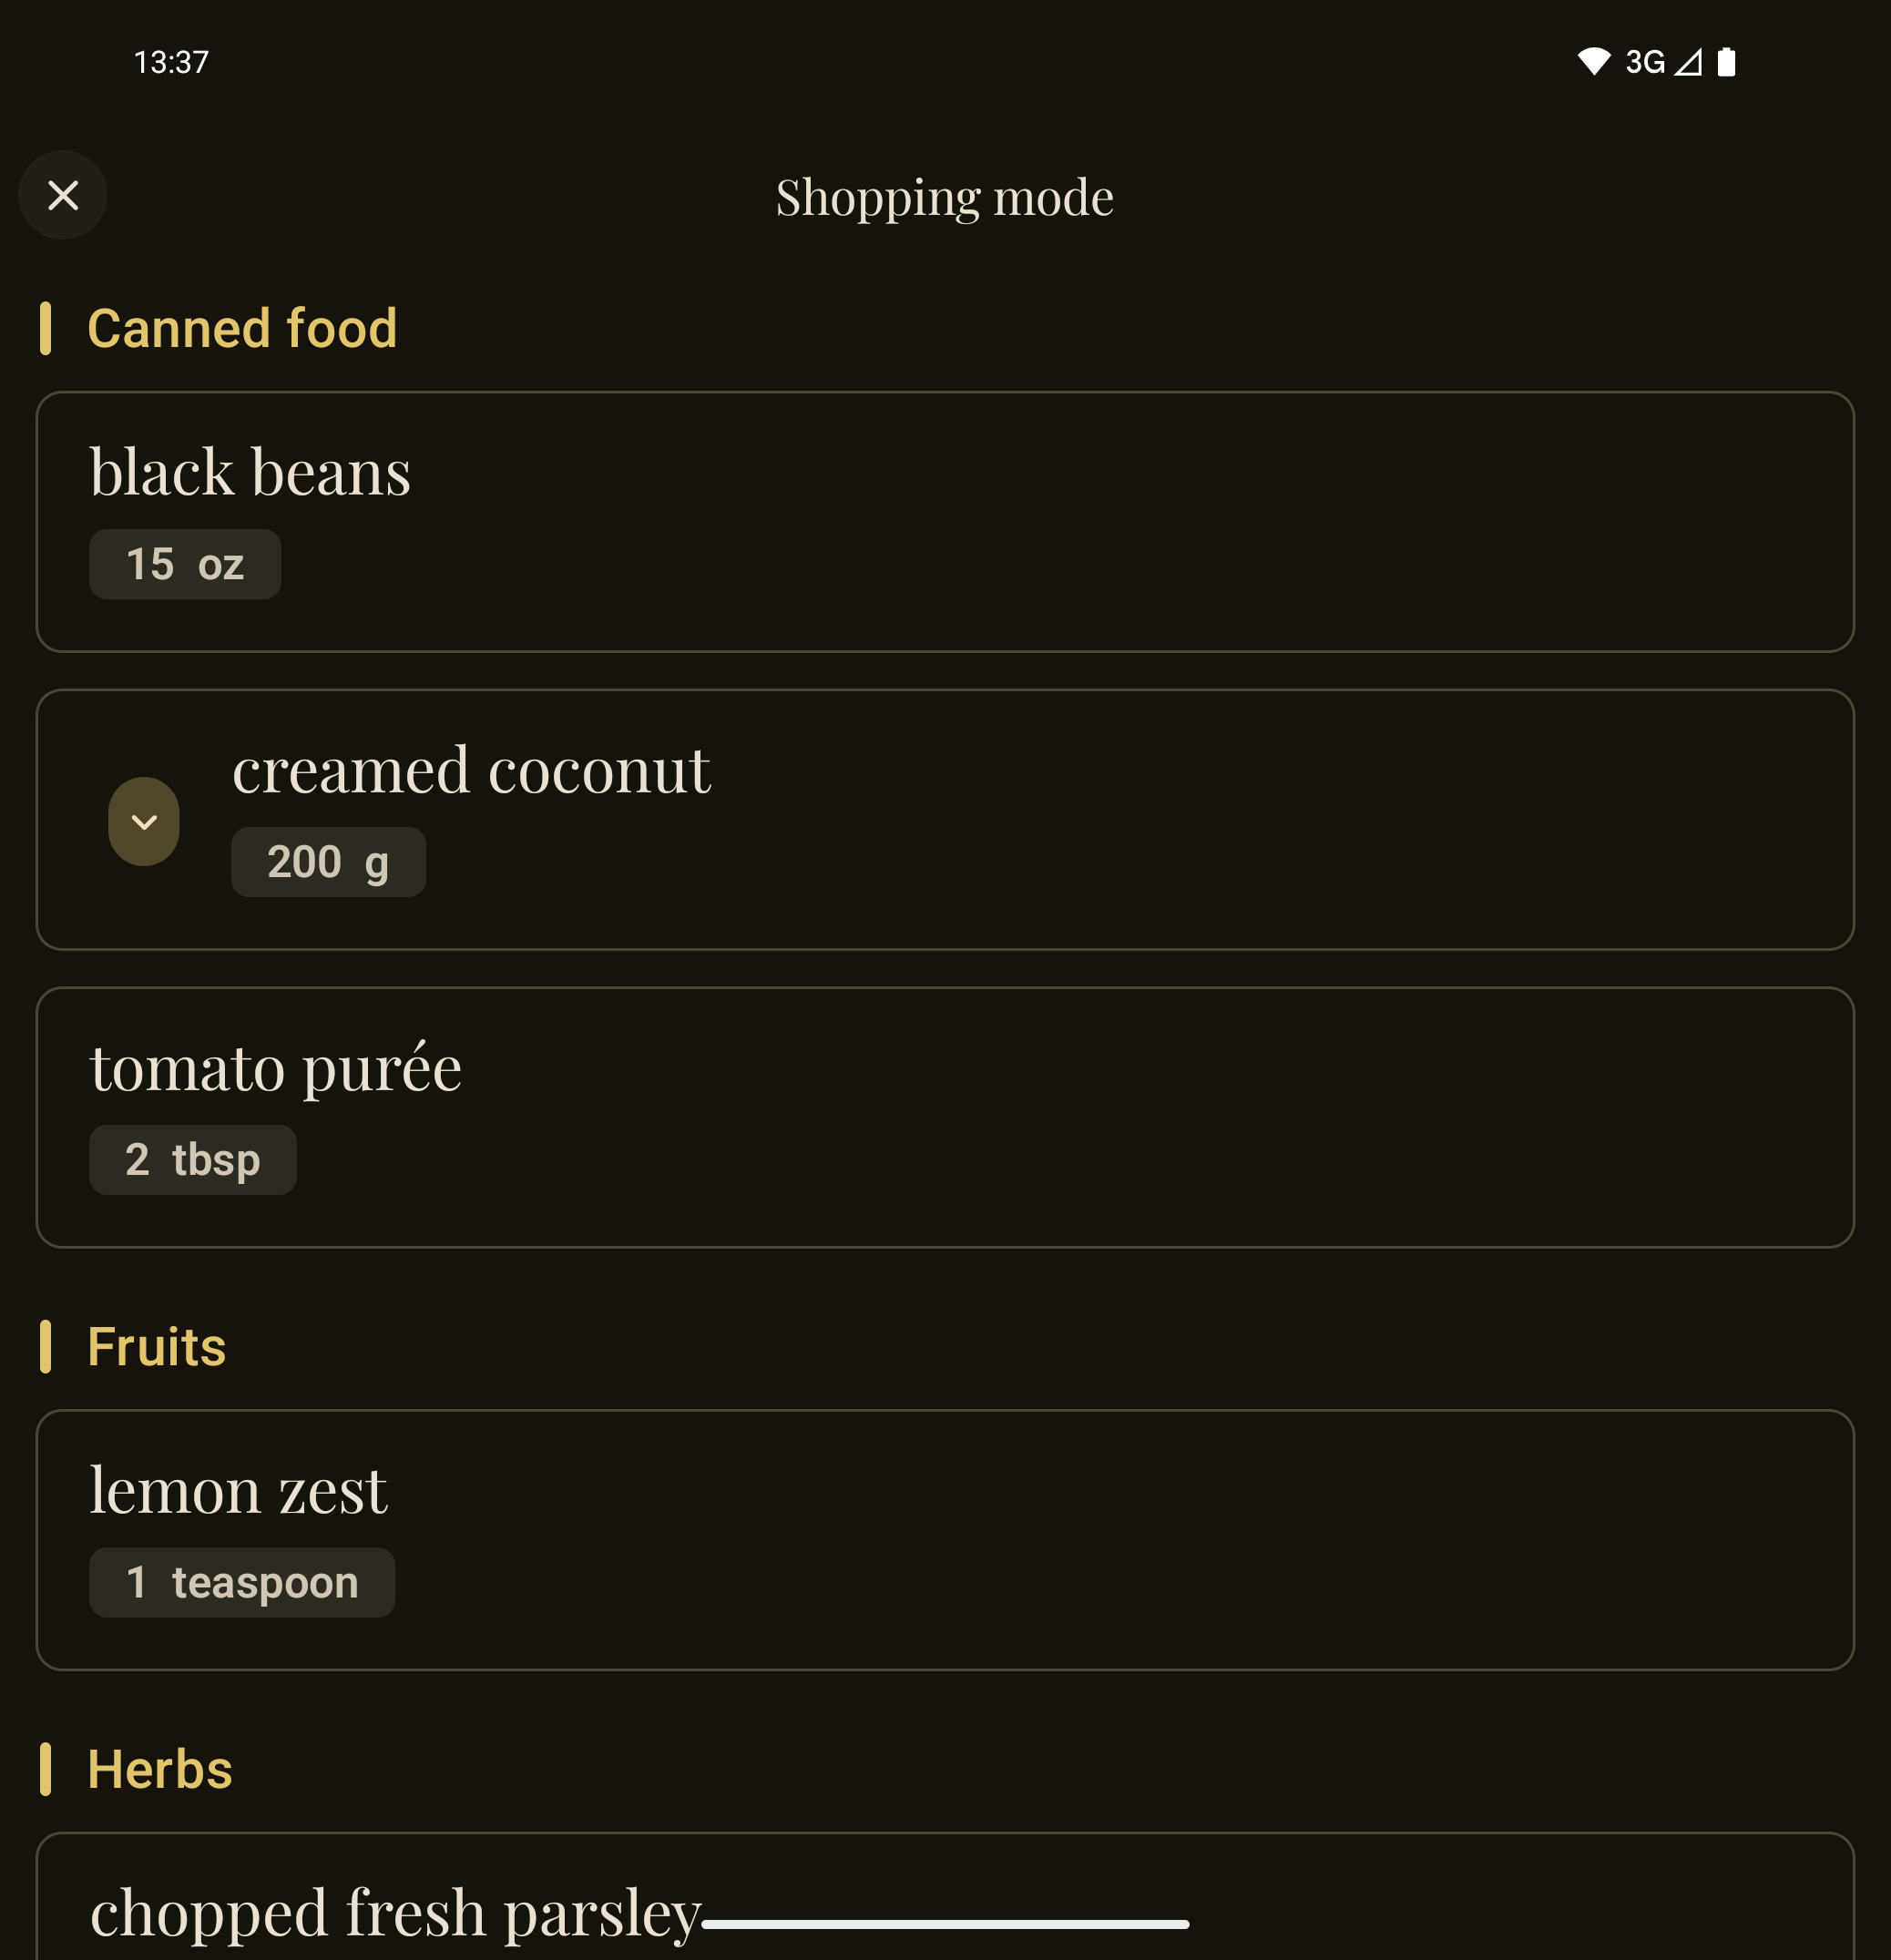Viewport: 1891px width, 1960px height.
Task: Tap the Herbs category header
Action: (x=160, y=1769)
